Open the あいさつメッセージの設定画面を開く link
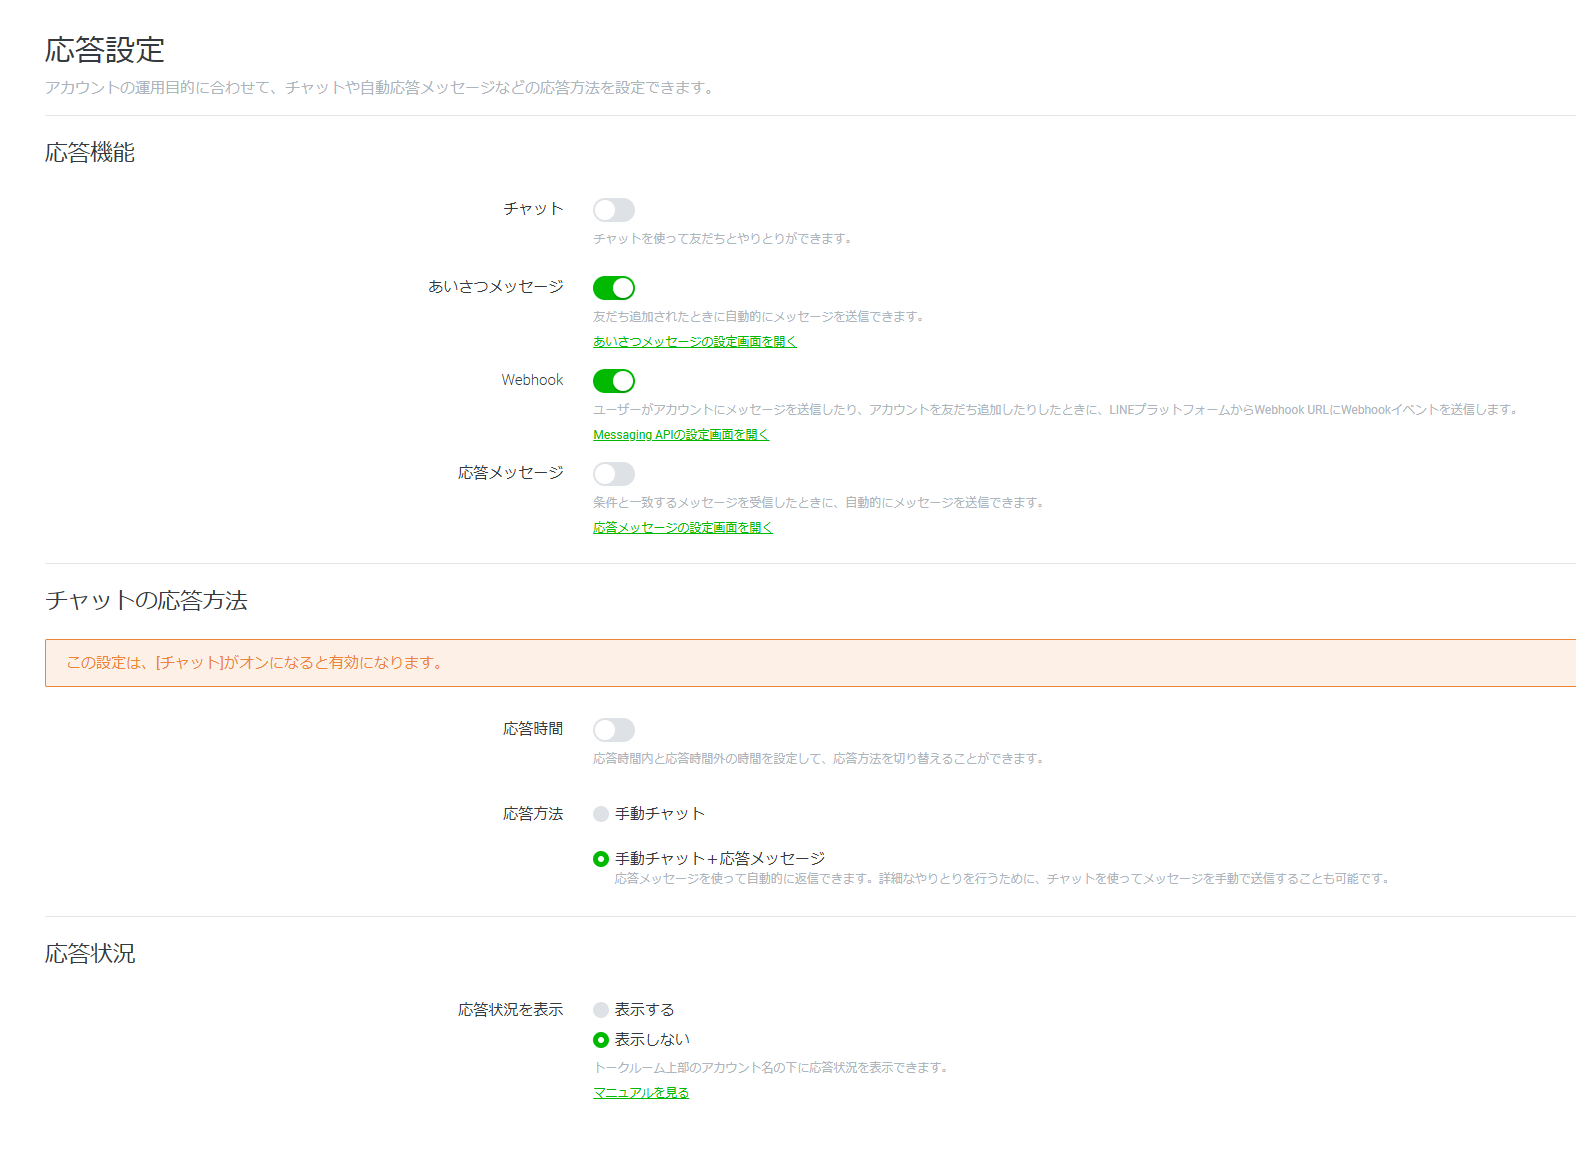The image size is (1576, 1168). click(x=695, y=342)
